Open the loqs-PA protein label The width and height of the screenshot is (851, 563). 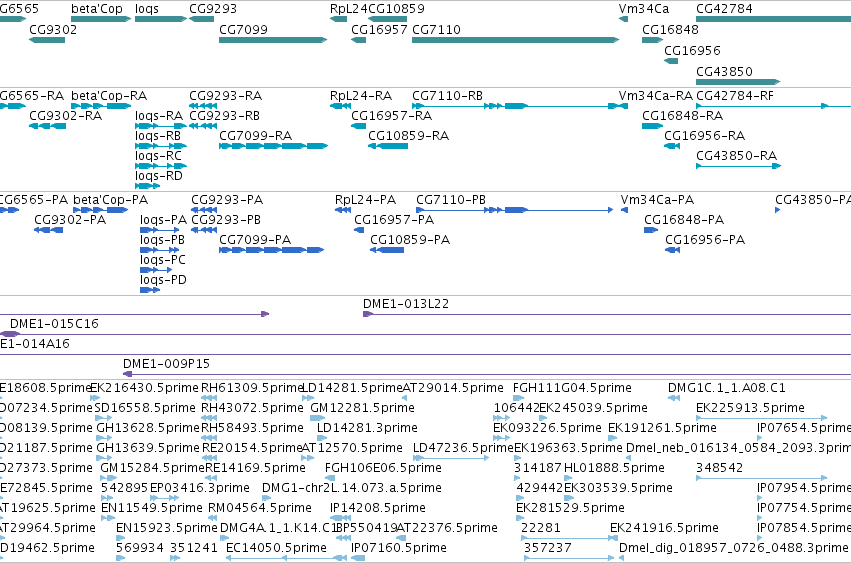point(163,220)
